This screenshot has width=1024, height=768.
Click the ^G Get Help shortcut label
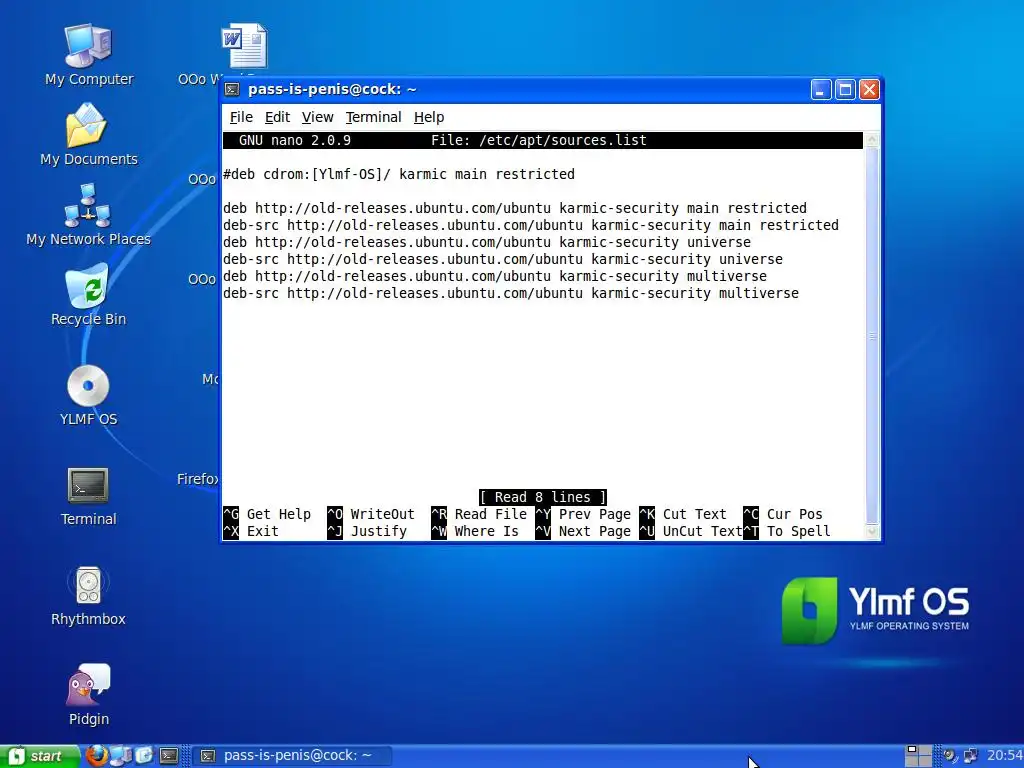pos(266,515)
